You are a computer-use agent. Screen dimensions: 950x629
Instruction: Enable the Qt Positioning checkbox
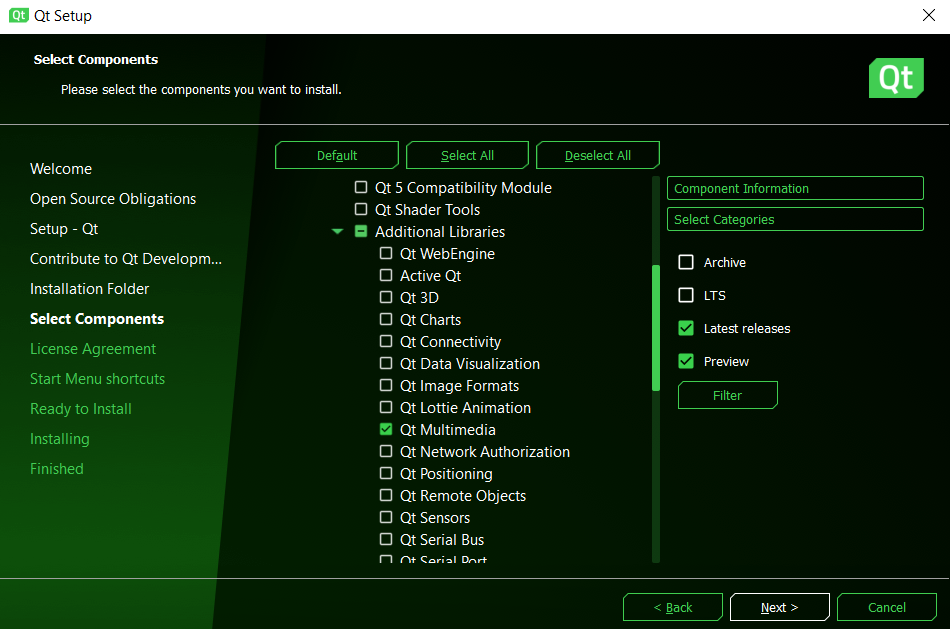(386, 473)
